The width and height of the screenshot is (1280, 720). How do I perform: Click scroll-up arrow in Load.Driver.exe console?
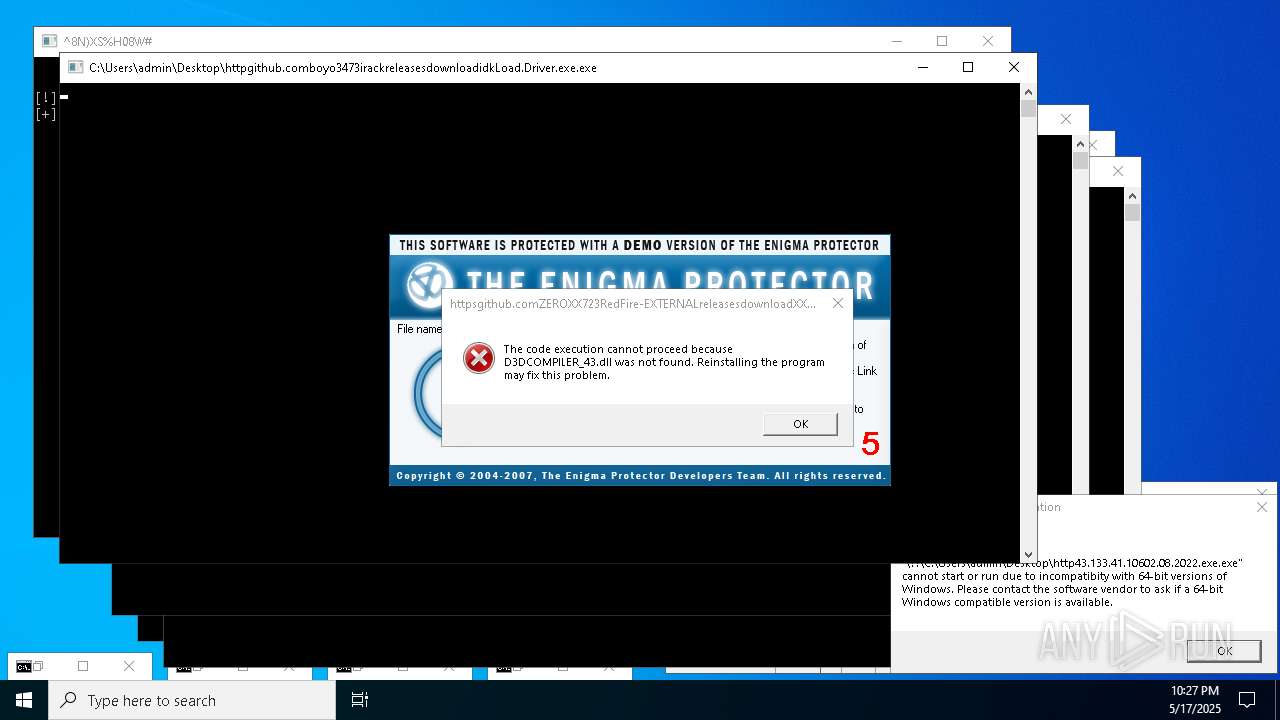tap(1028, 92)
